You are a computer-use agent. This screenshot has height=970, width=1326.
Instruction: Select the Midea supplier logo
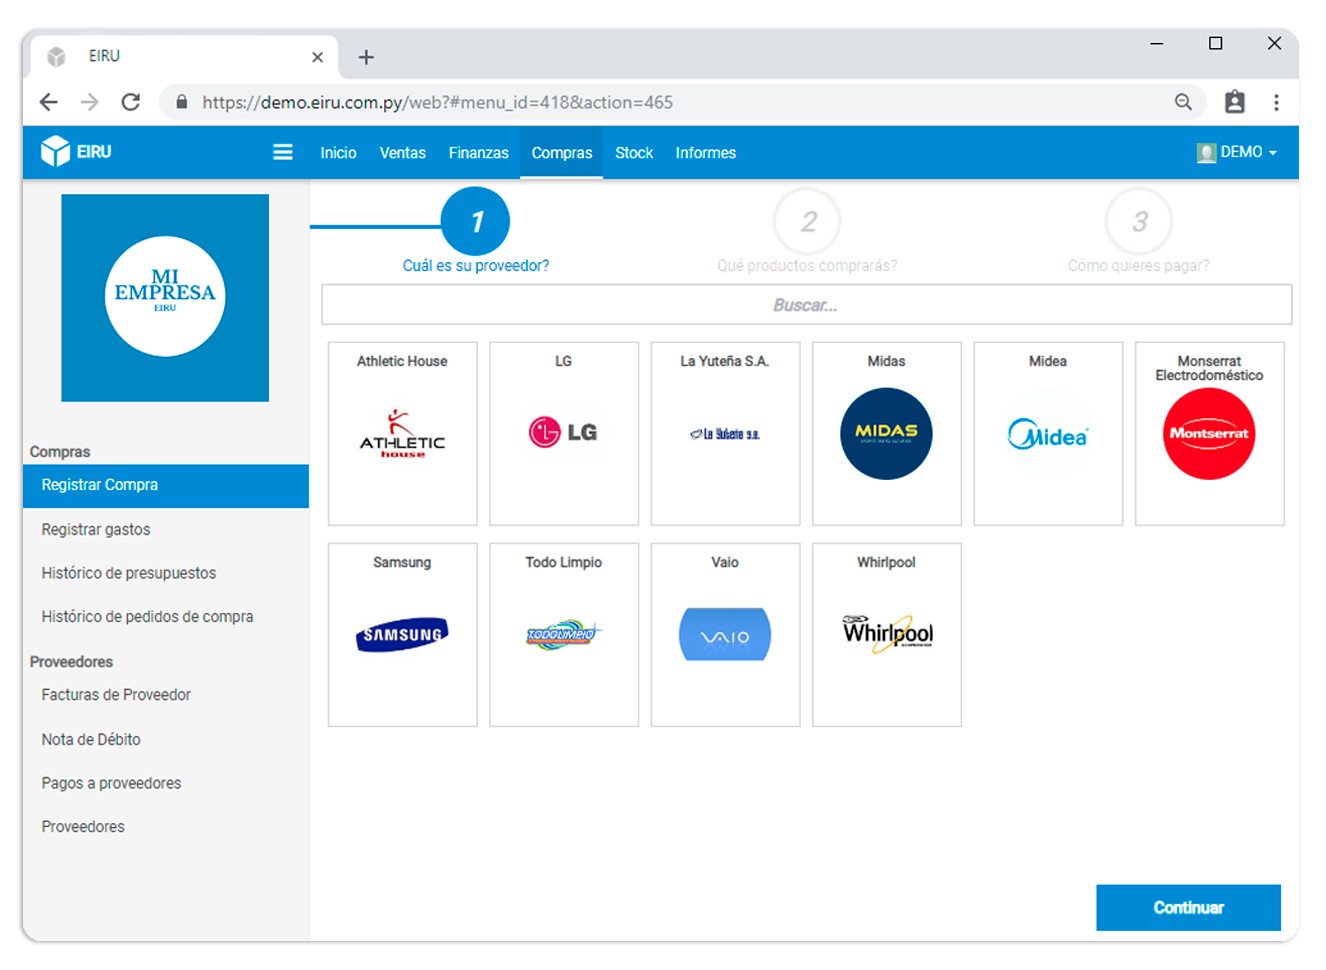click(1048, 434)
